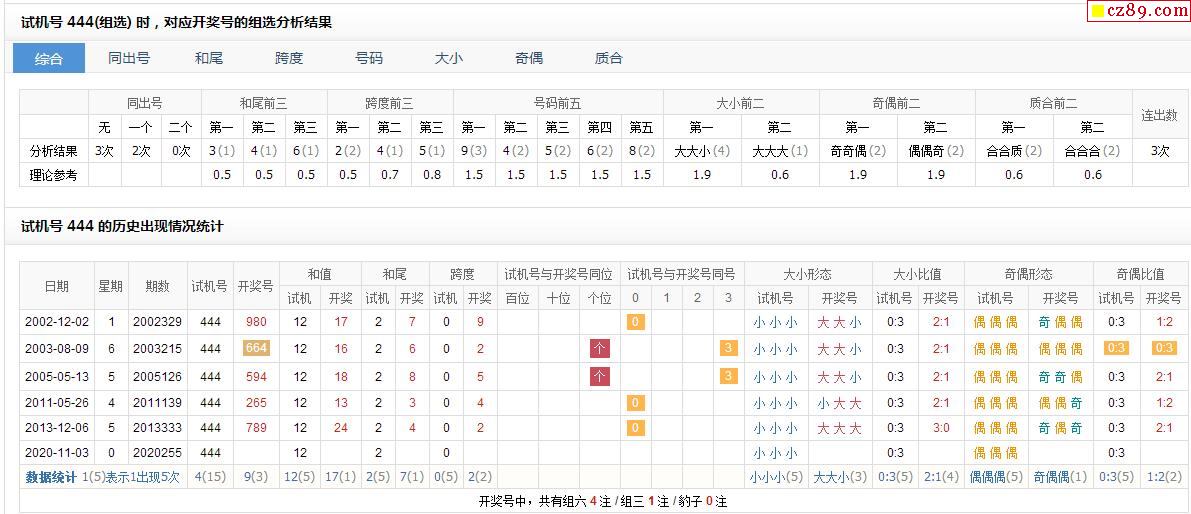
Task: Click the period number 2020255
Action: pyautogui.click(x=157, y=453)
